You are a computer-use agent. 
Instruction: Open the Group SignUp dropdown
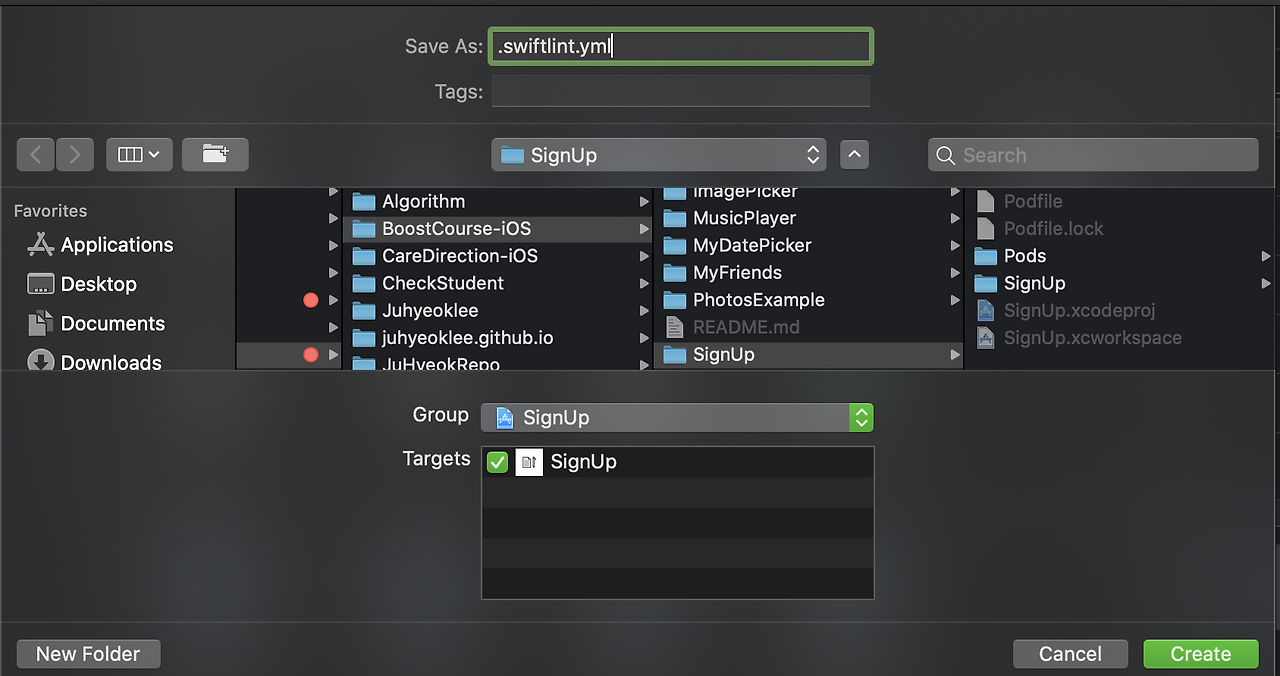[x=677, y=417]
